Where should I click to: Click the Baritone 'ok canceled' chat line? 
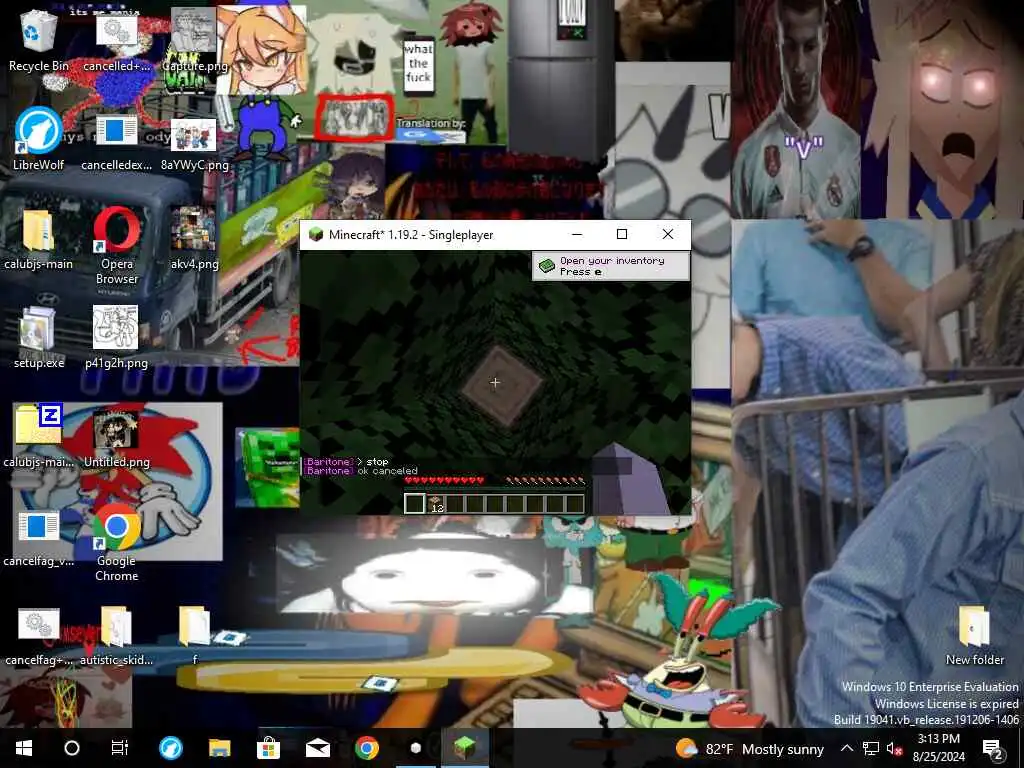360,471
